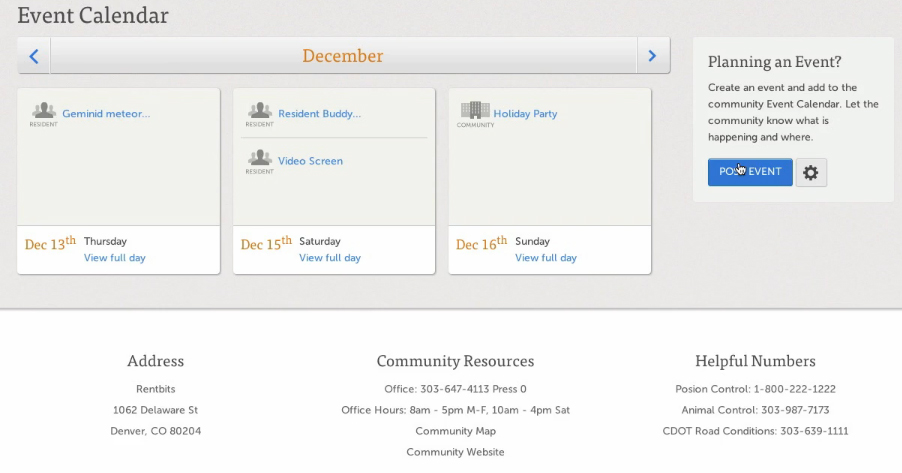View full day for Dec 13th Thursday

[x=115, y=258]
